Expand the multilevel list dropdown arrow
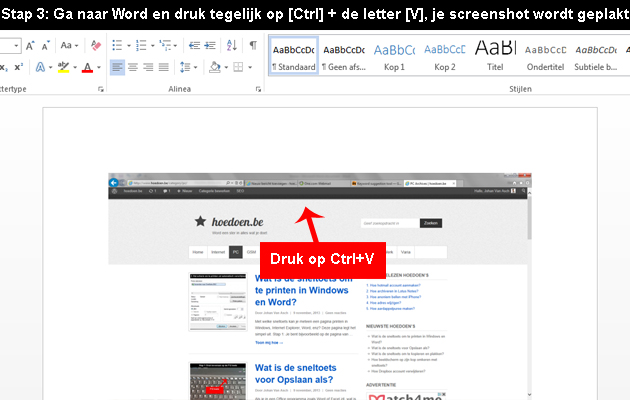 tap(176, 46)
